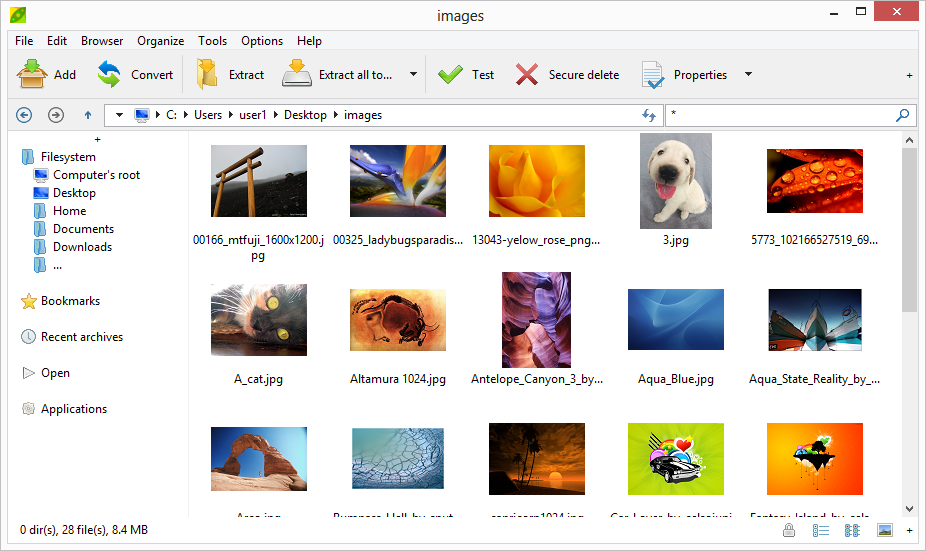Go up one folder level arrow

point(88,115)
